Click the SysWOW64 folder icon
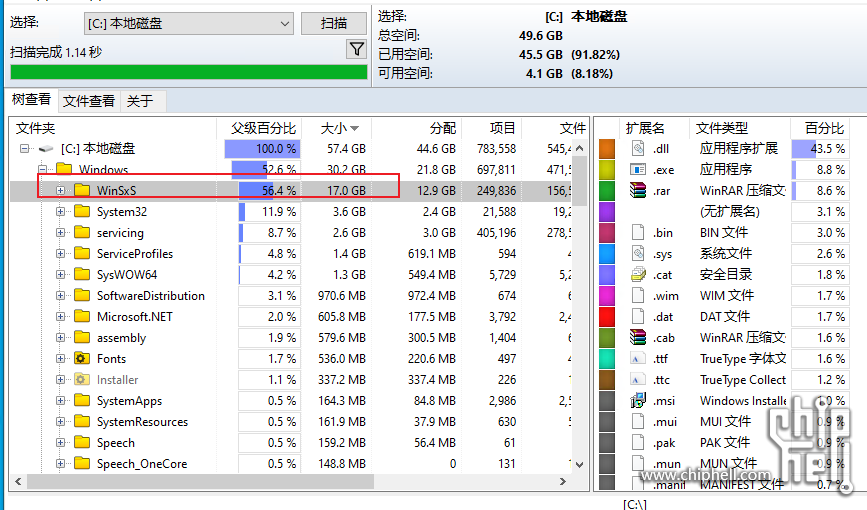Viewport: 867px width, 510px height. point(82,274)
